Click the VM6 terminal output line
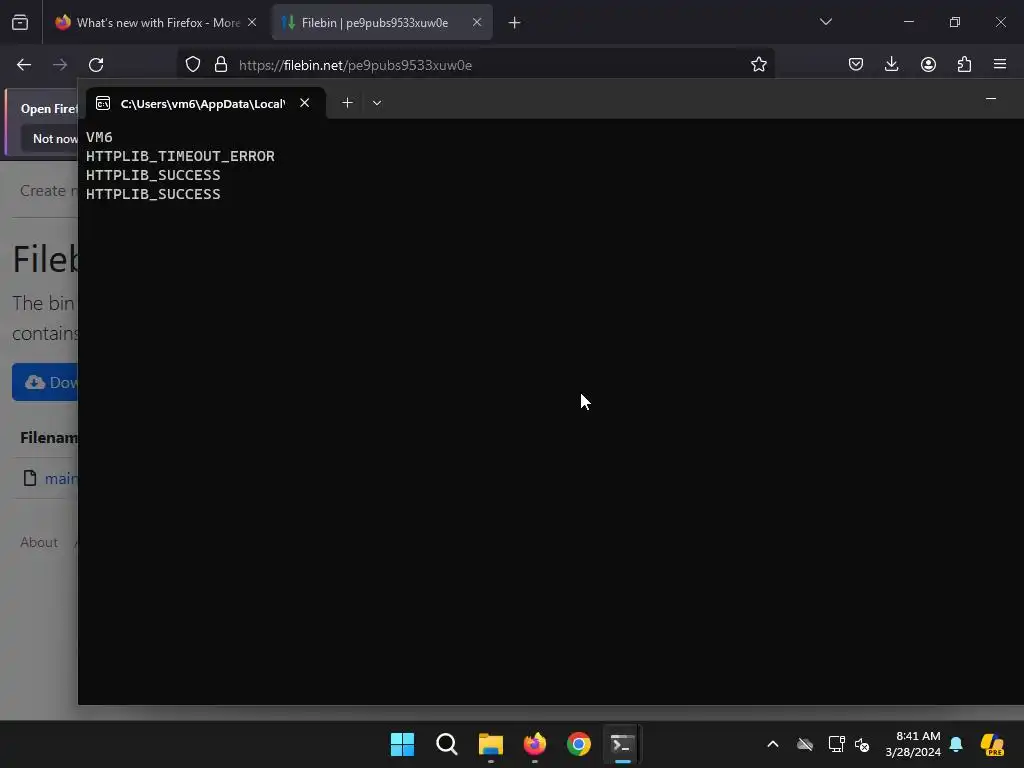Screen dimensions: 1024x768 pos(99,138)
